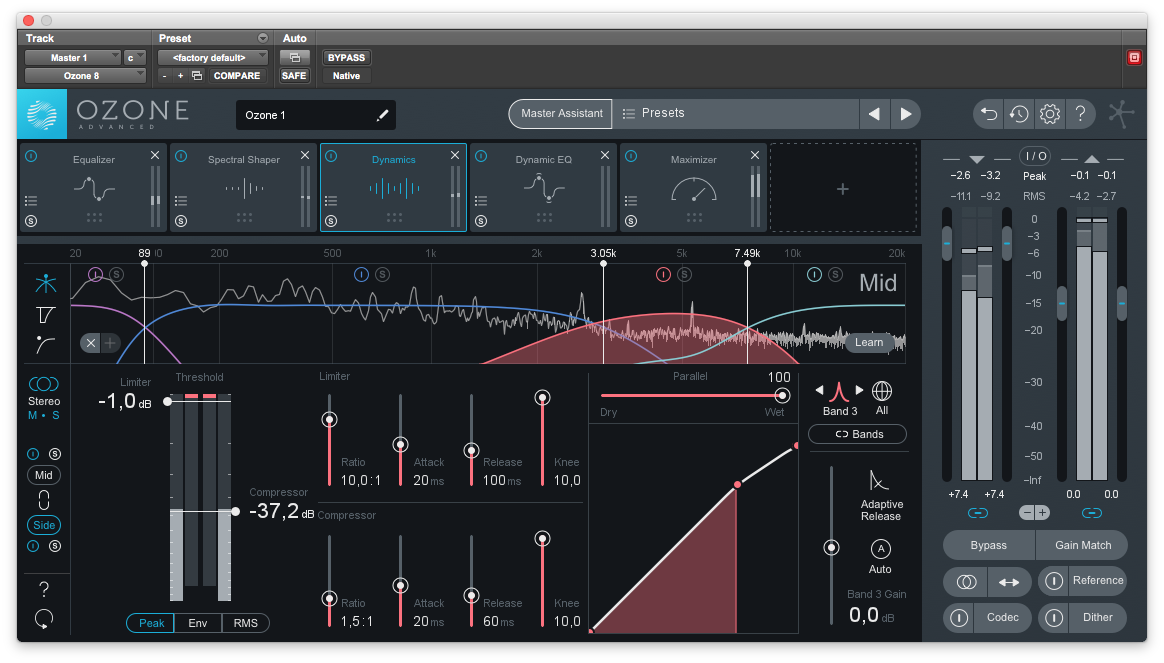This screenshot has width=1164, height=663.
Task: Toggle the Dynamics module power
Action: click(331, 156)
